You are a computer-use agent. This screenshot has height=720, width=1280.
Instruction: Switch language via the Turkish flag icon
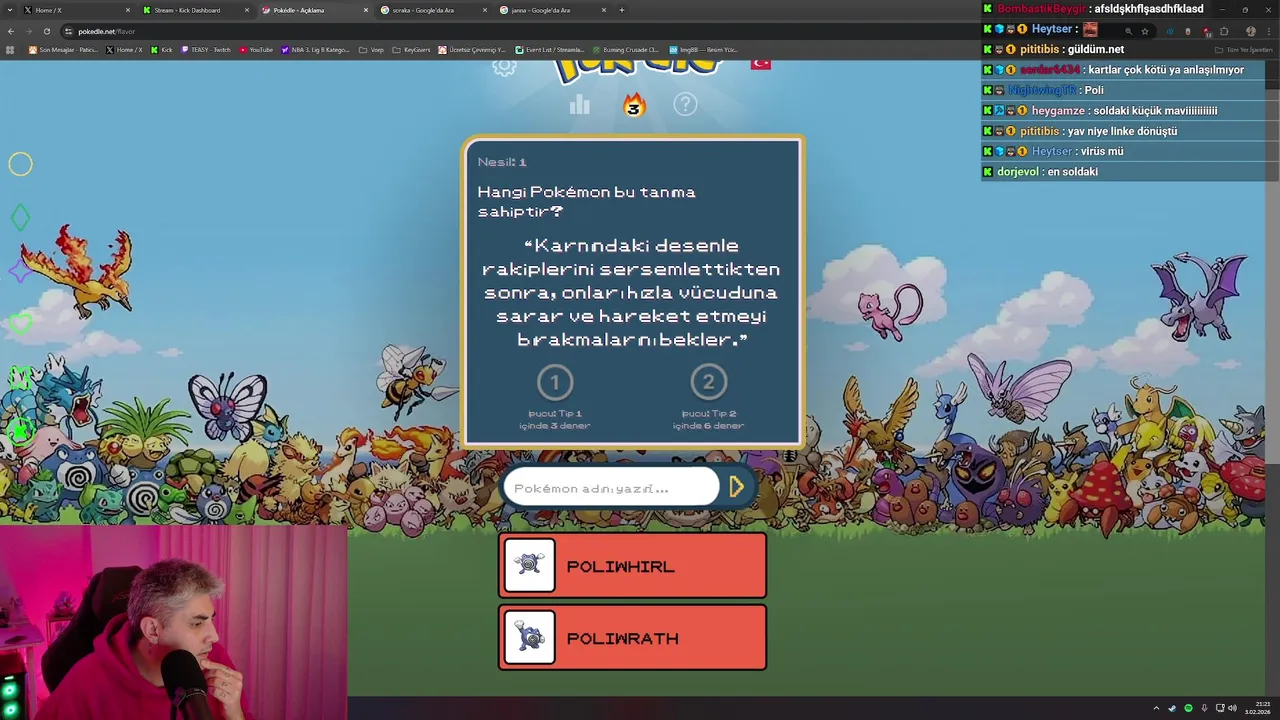(761, 63)
